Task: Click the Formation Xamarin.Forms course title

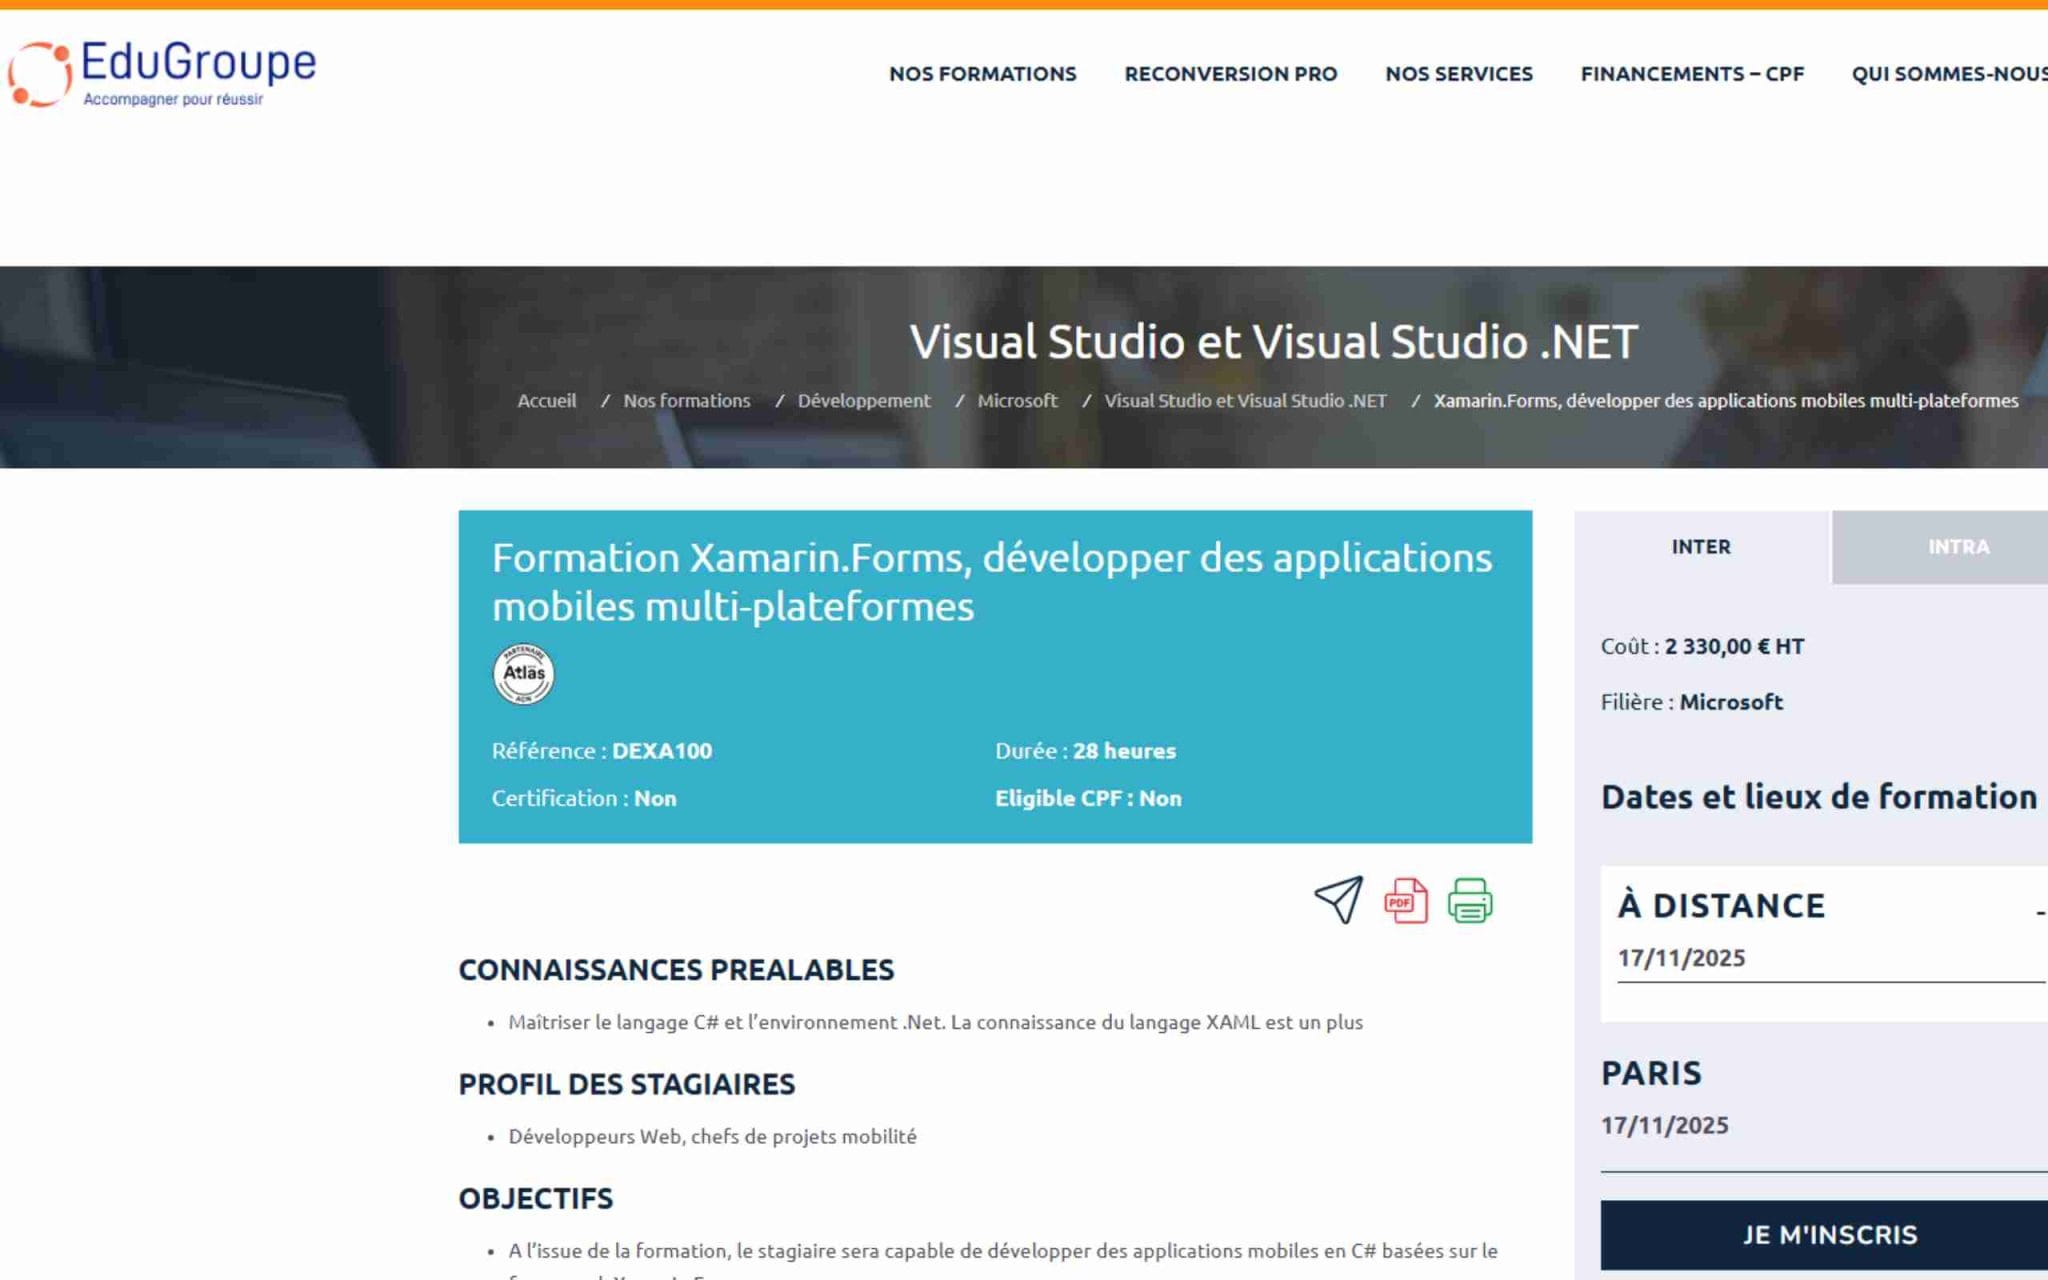Action: click(992, 582)
